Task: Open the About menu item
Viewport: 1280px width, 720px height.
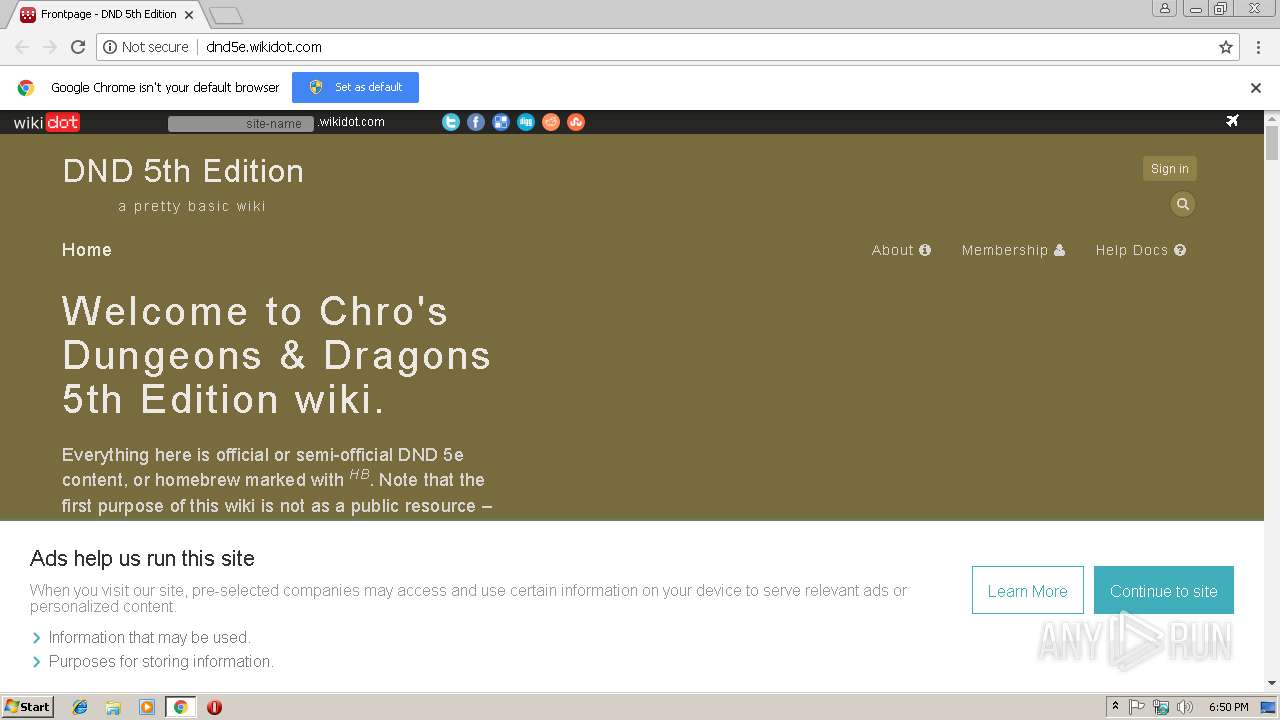Action: coord(901,250)
